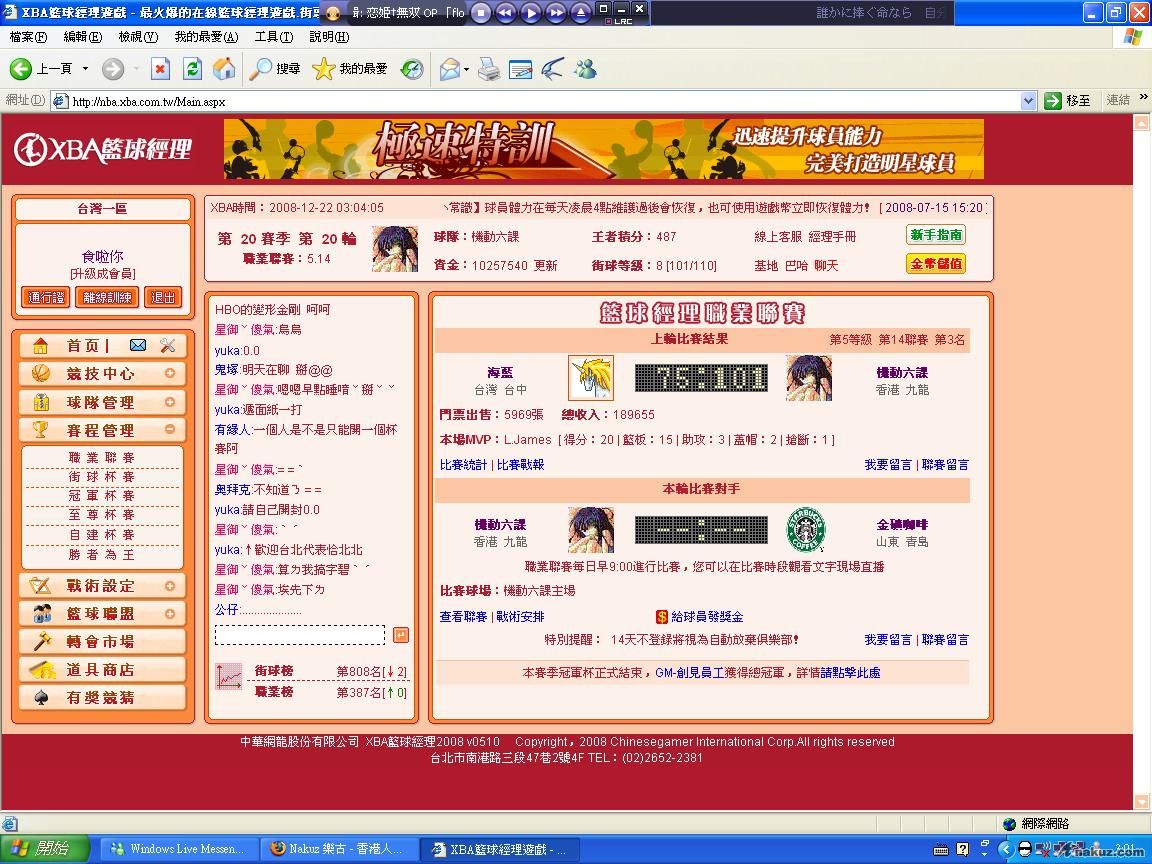Viewport: 1152px width, 864px height.
Task: Click the send arrow button under chat box
Action: point(401,635)
